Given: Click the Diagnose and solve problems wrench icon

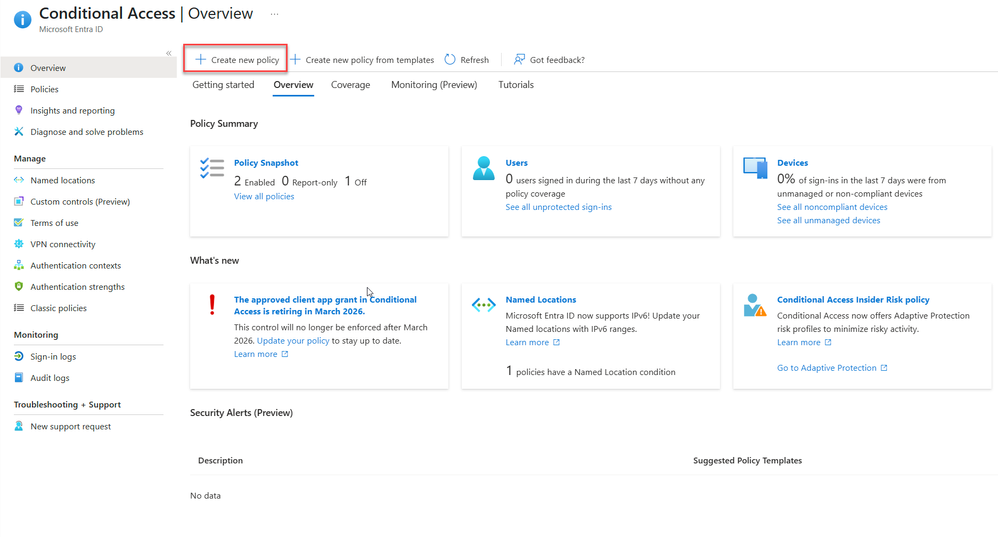Looking at the screenshot, I should (18, 132).
